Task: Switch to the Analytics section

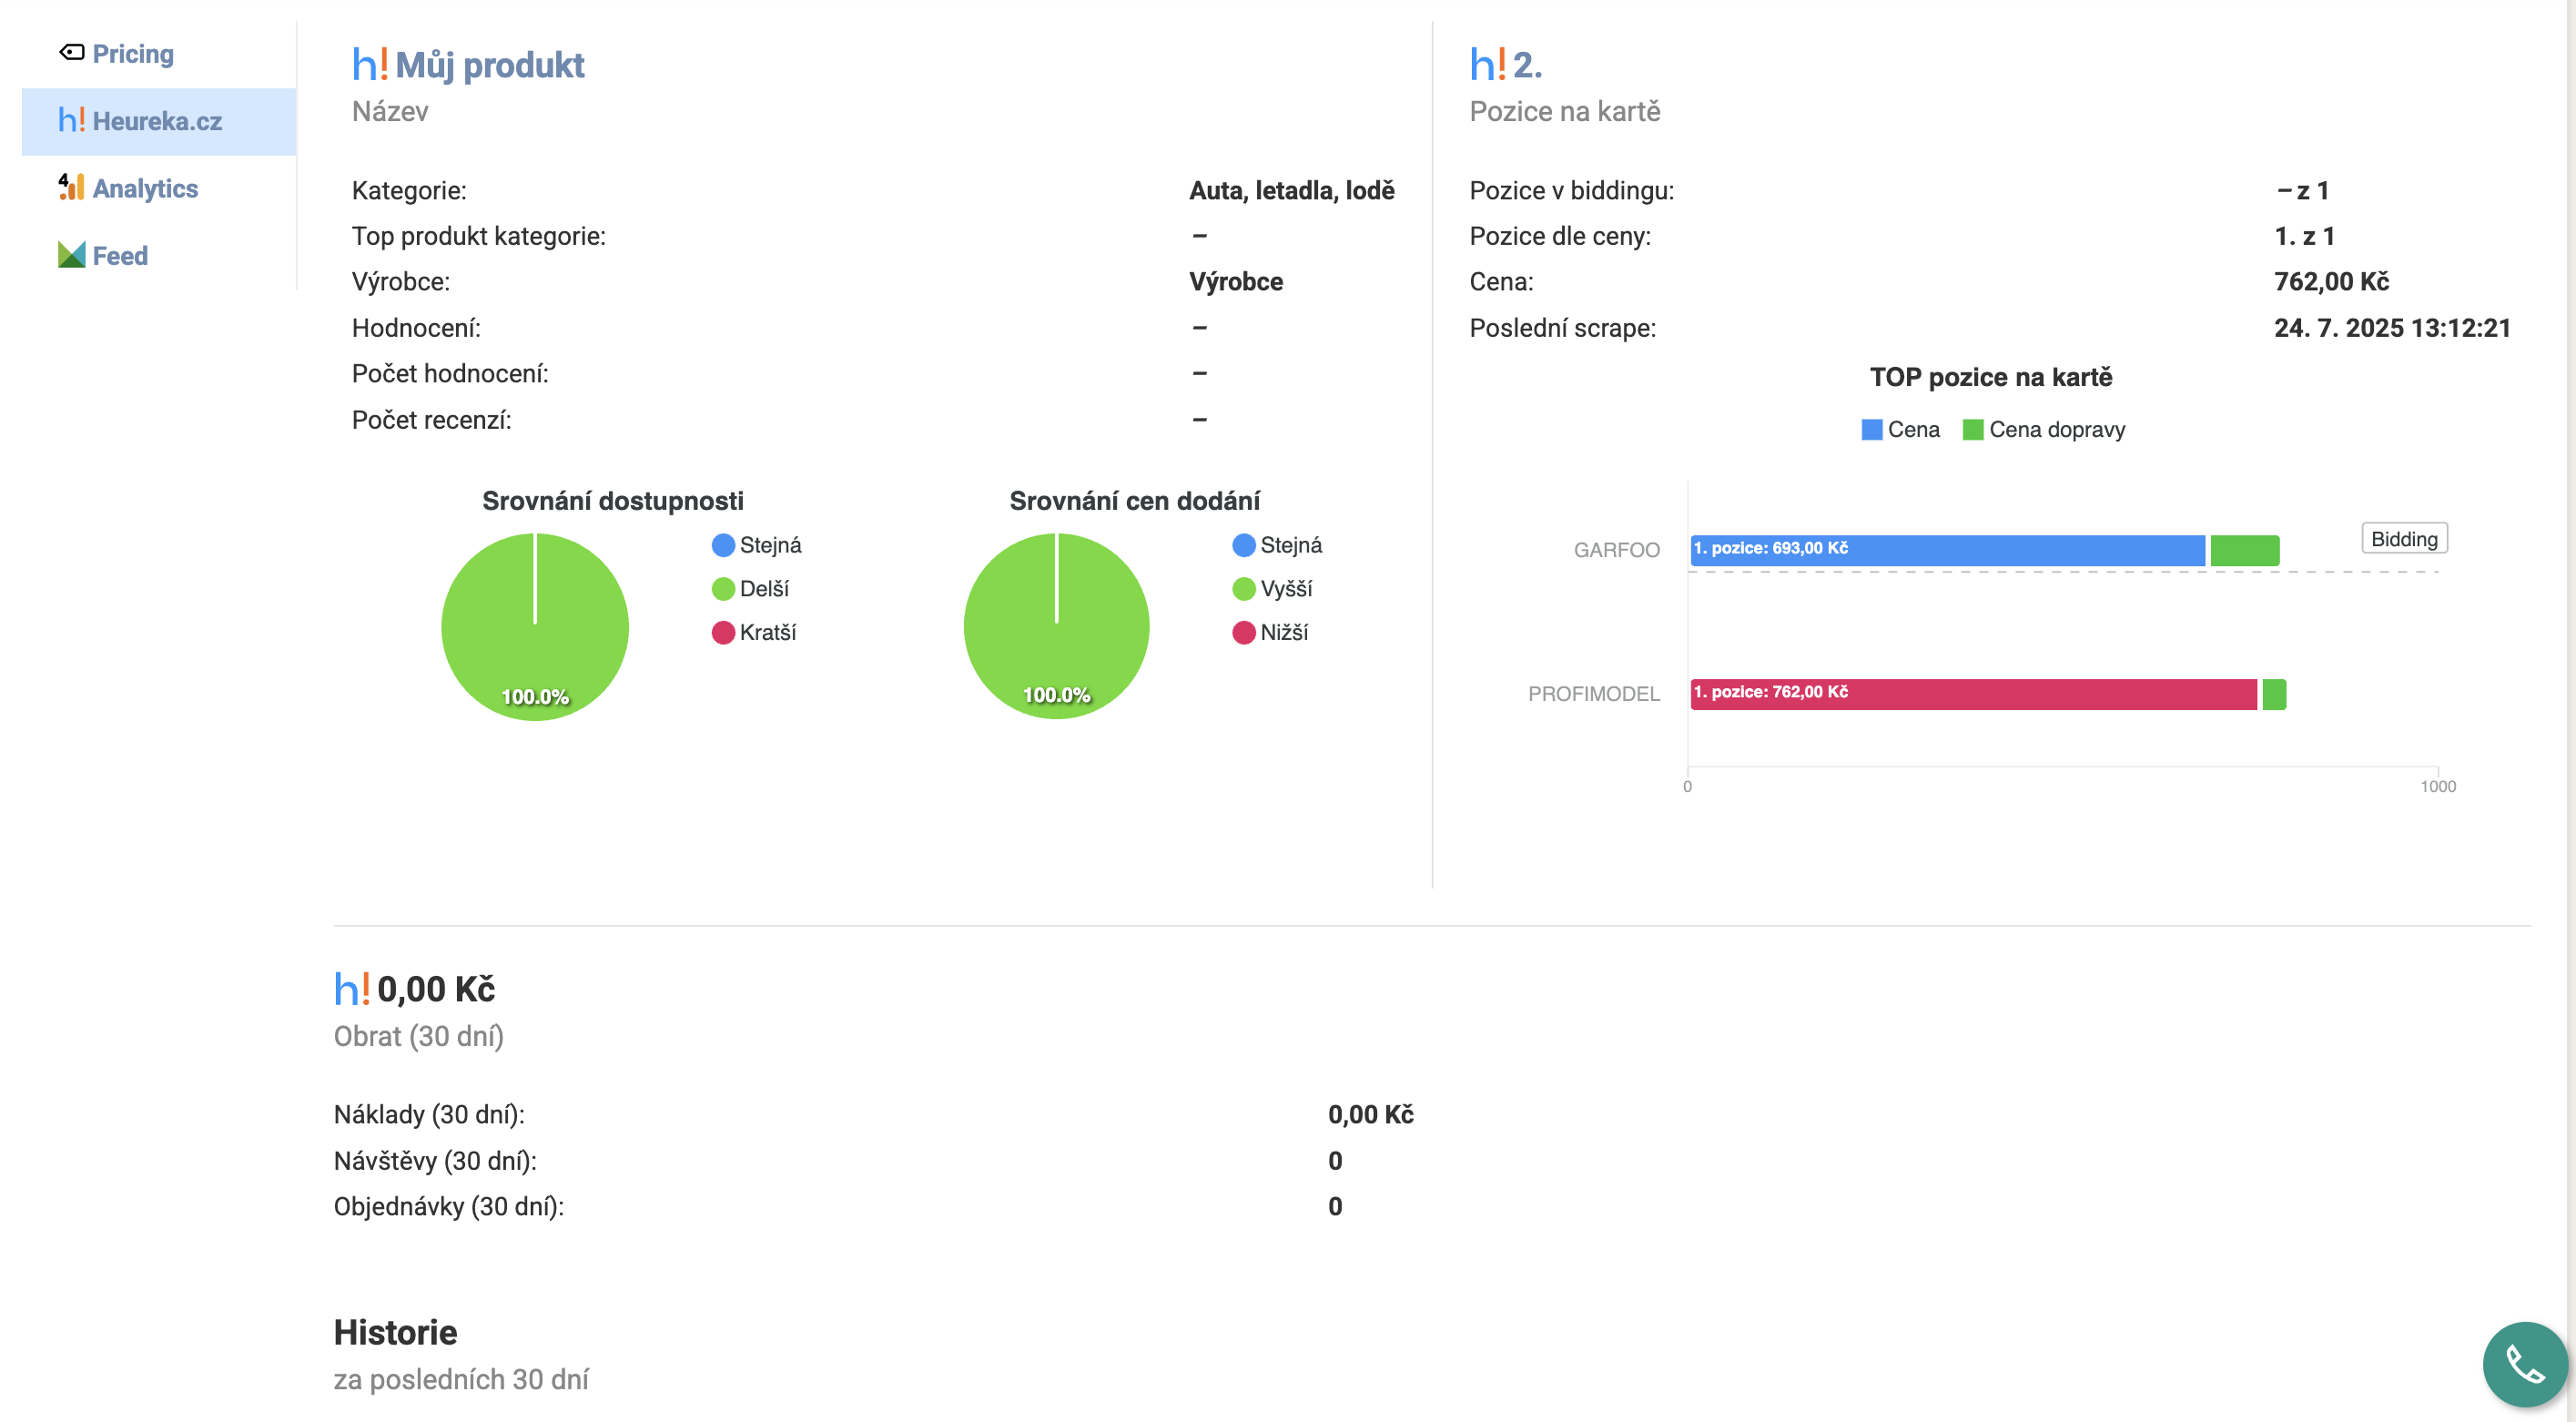Action: click(145, 189)
